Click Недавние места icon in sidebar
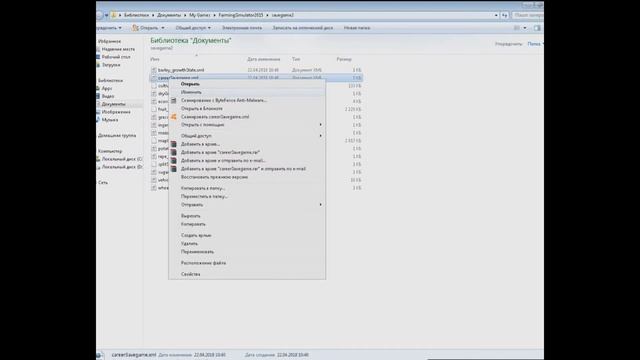This screenshot has width=640, height=360. click(98, 49)
